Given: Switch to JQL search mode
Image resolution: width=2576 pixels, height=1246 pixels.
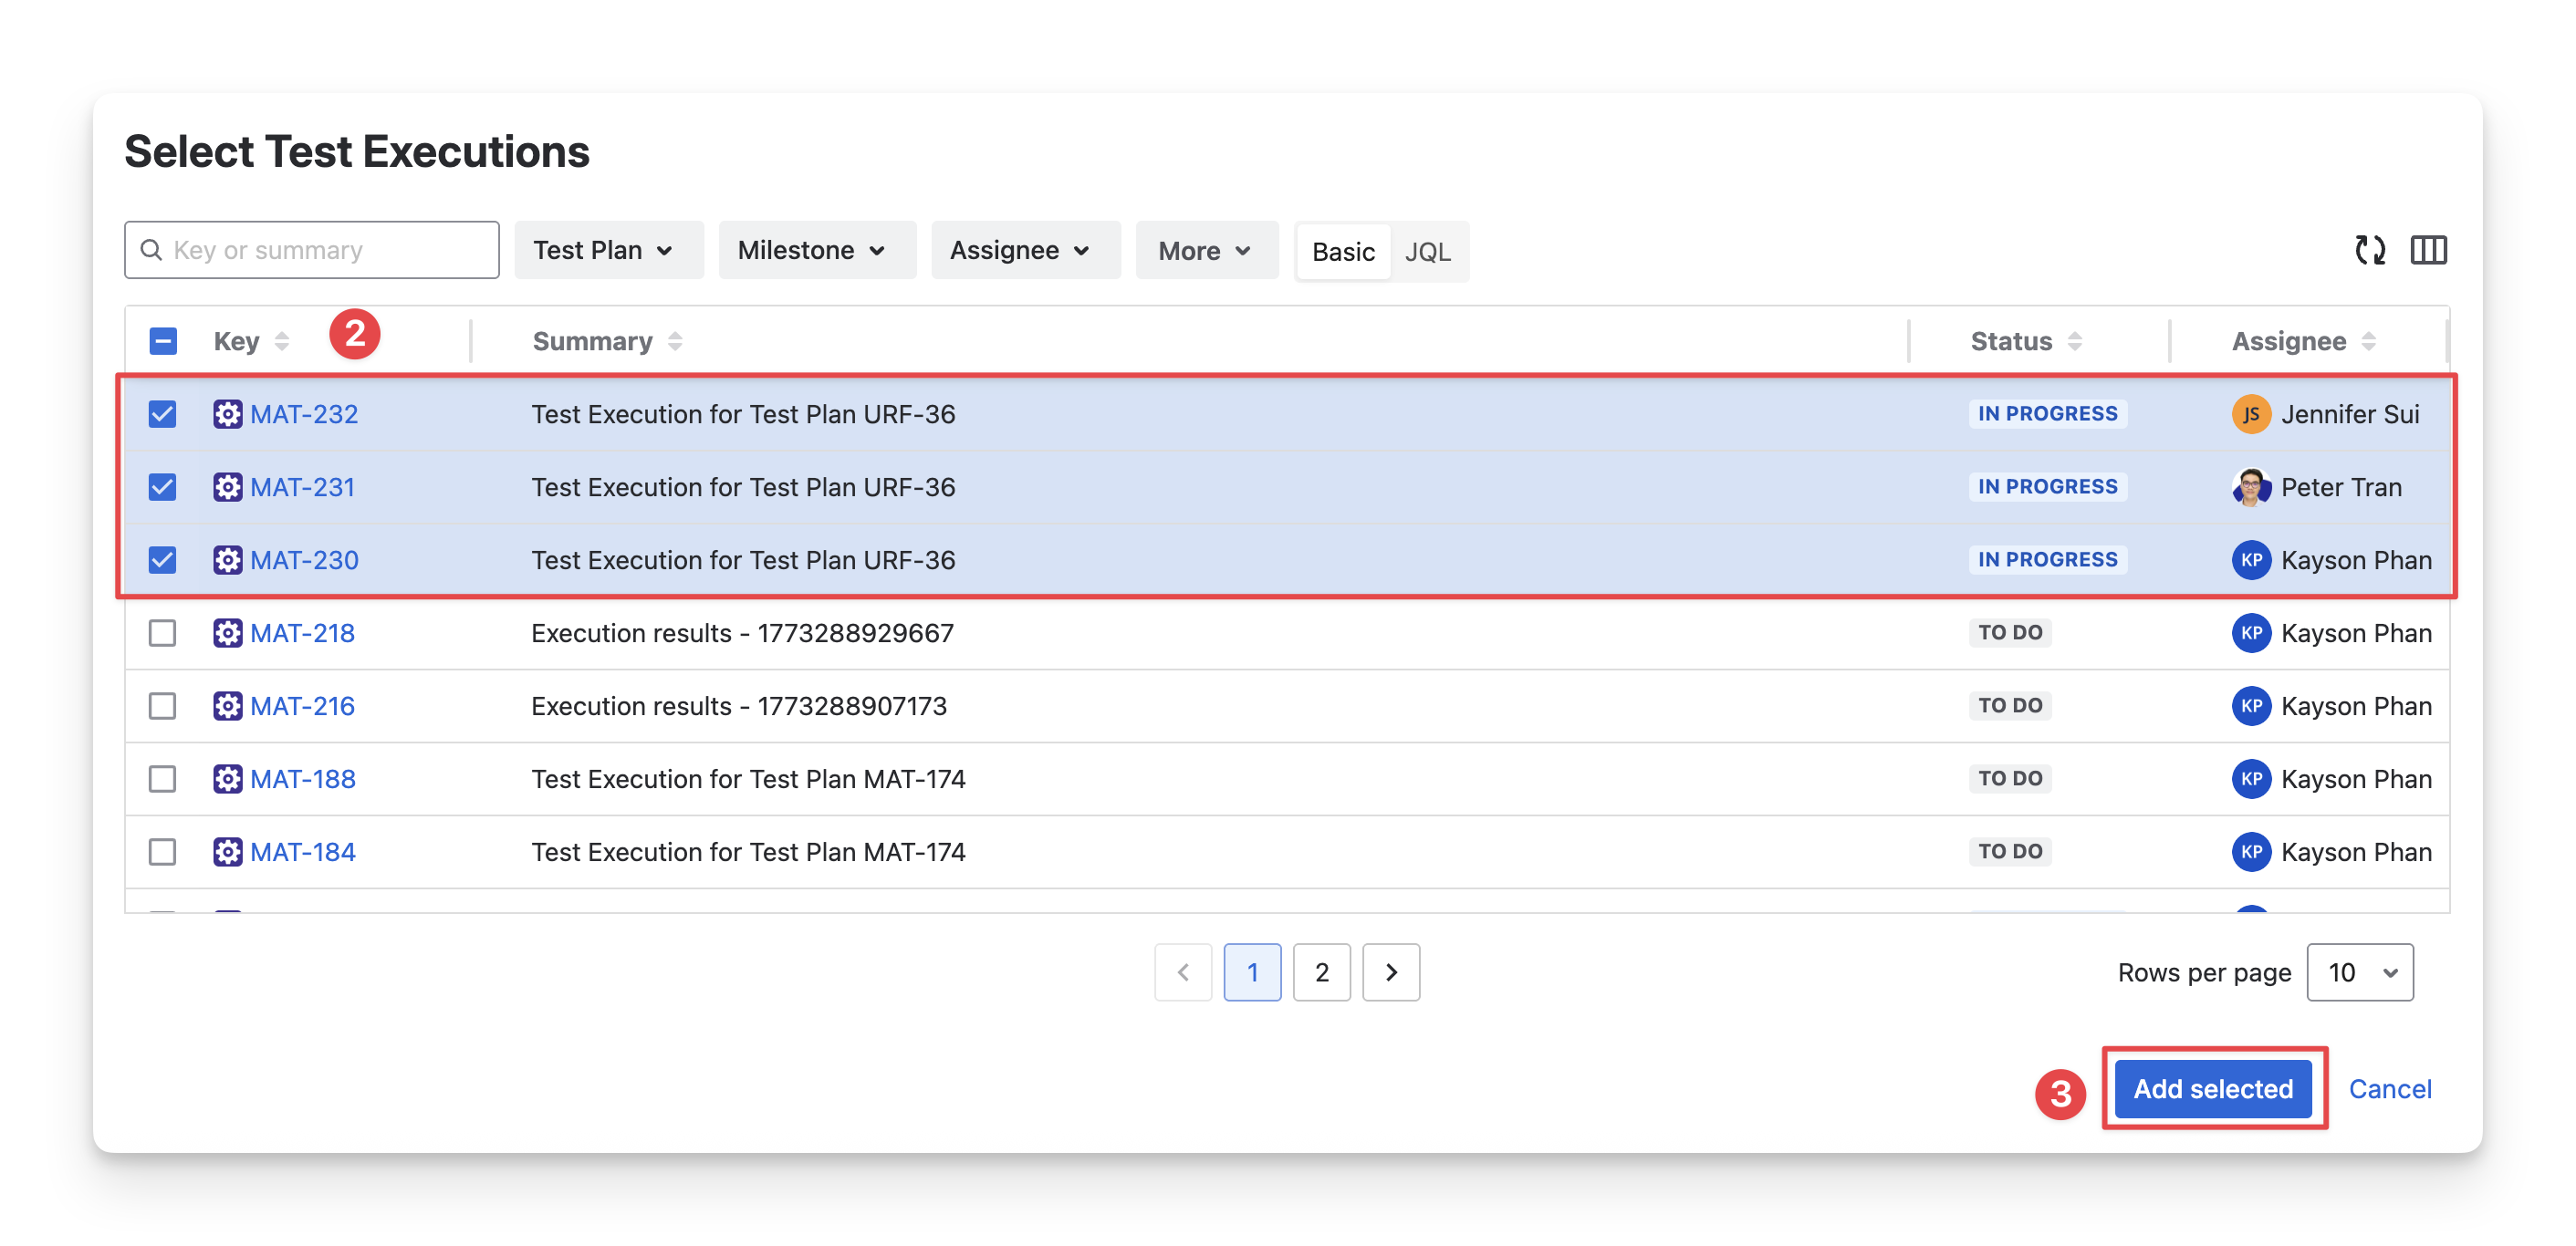Looking at the screenshot, I should click(1427, 252).
